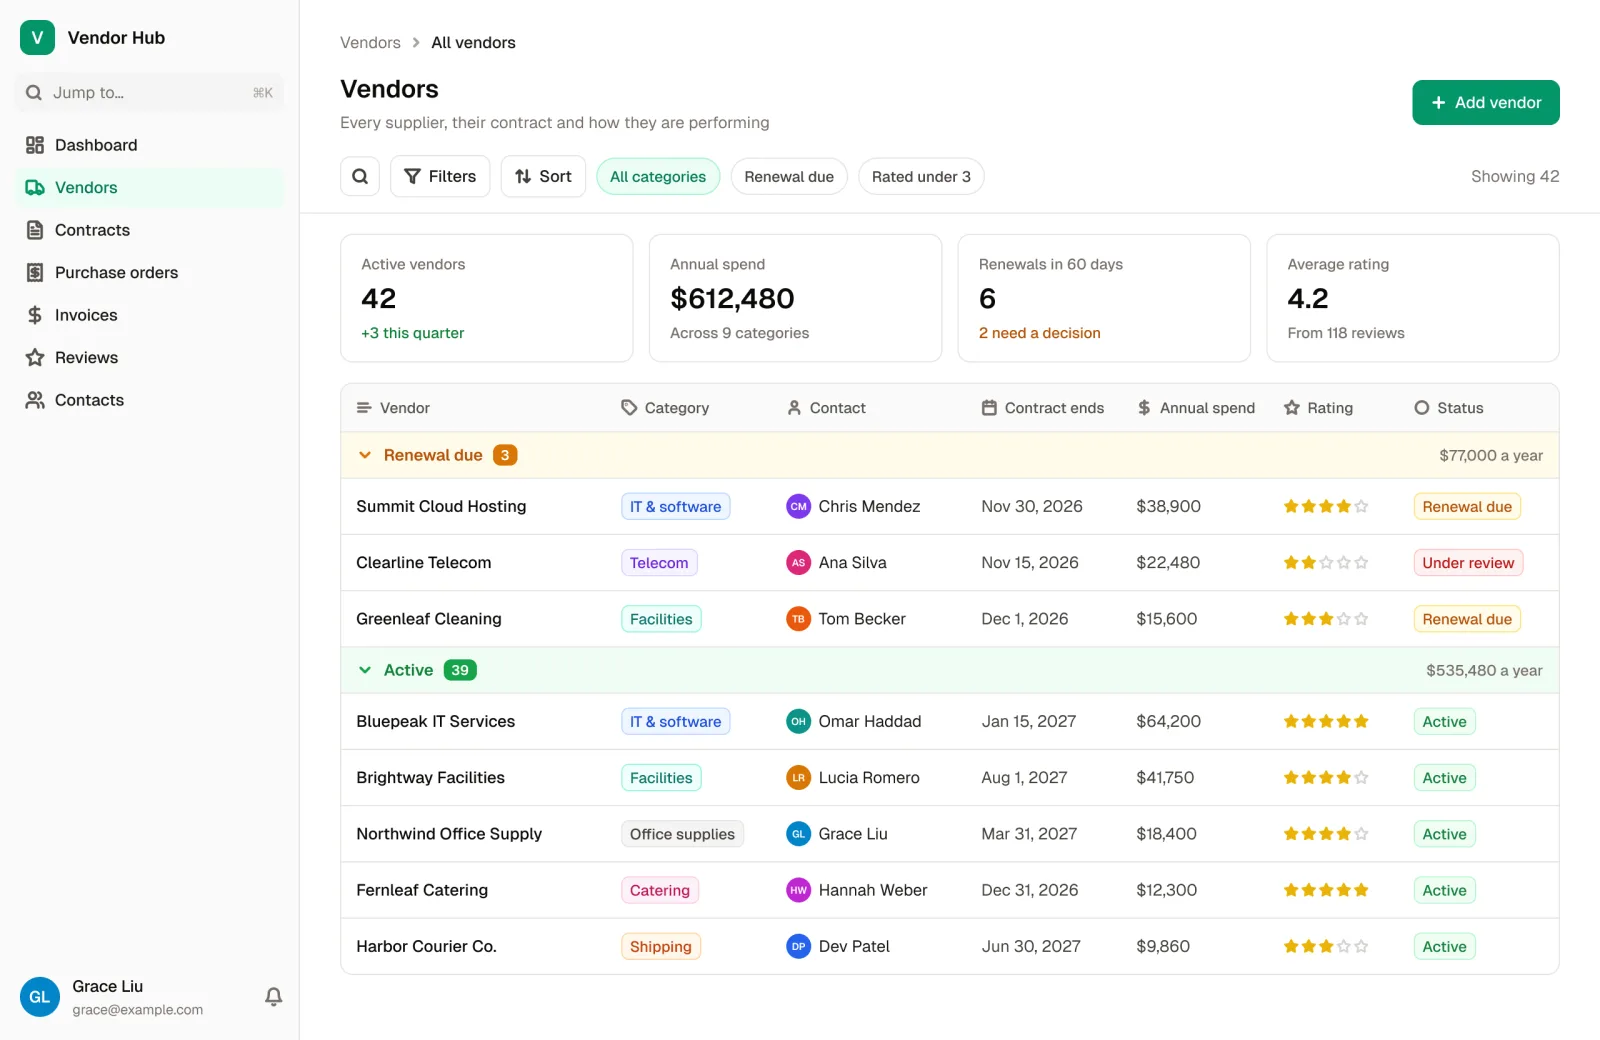Click Omar Haddad's OH avatar
1600x1040 pixels.
[x=798, y=722]
